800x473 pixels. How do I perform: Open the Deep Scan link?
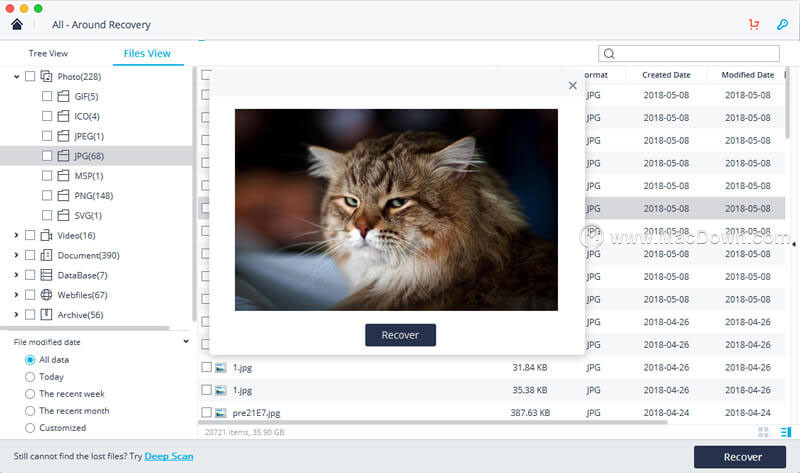point(169,456)
